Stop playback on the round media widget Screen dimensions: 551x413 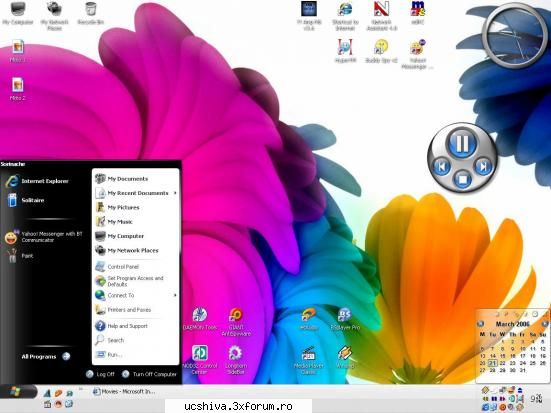[x=462, y=179]
